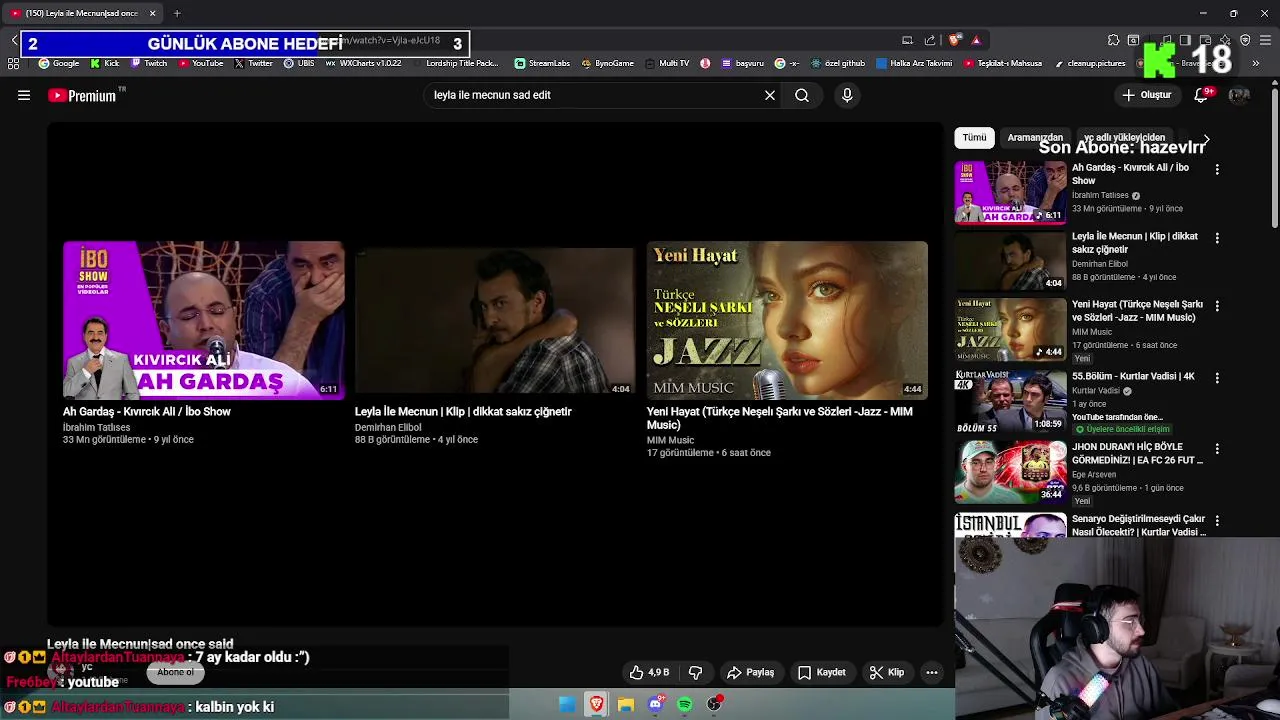Grab the sidebar vertical scrollbar
1280x720 pixels.
[1275, 158]
